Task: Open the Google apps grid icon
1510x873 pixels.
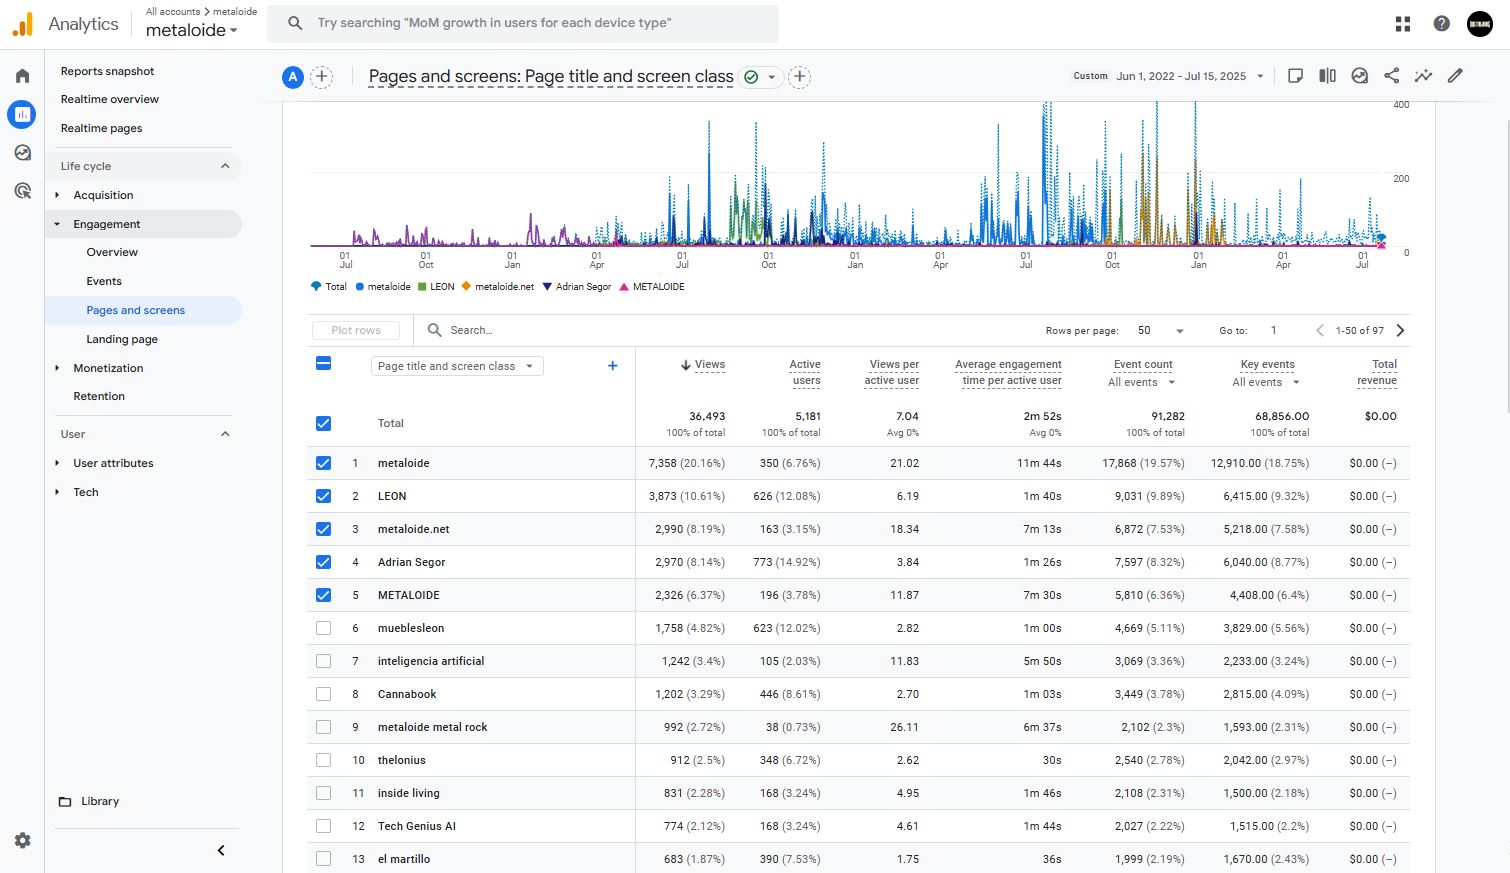Action: [1403, 24]
